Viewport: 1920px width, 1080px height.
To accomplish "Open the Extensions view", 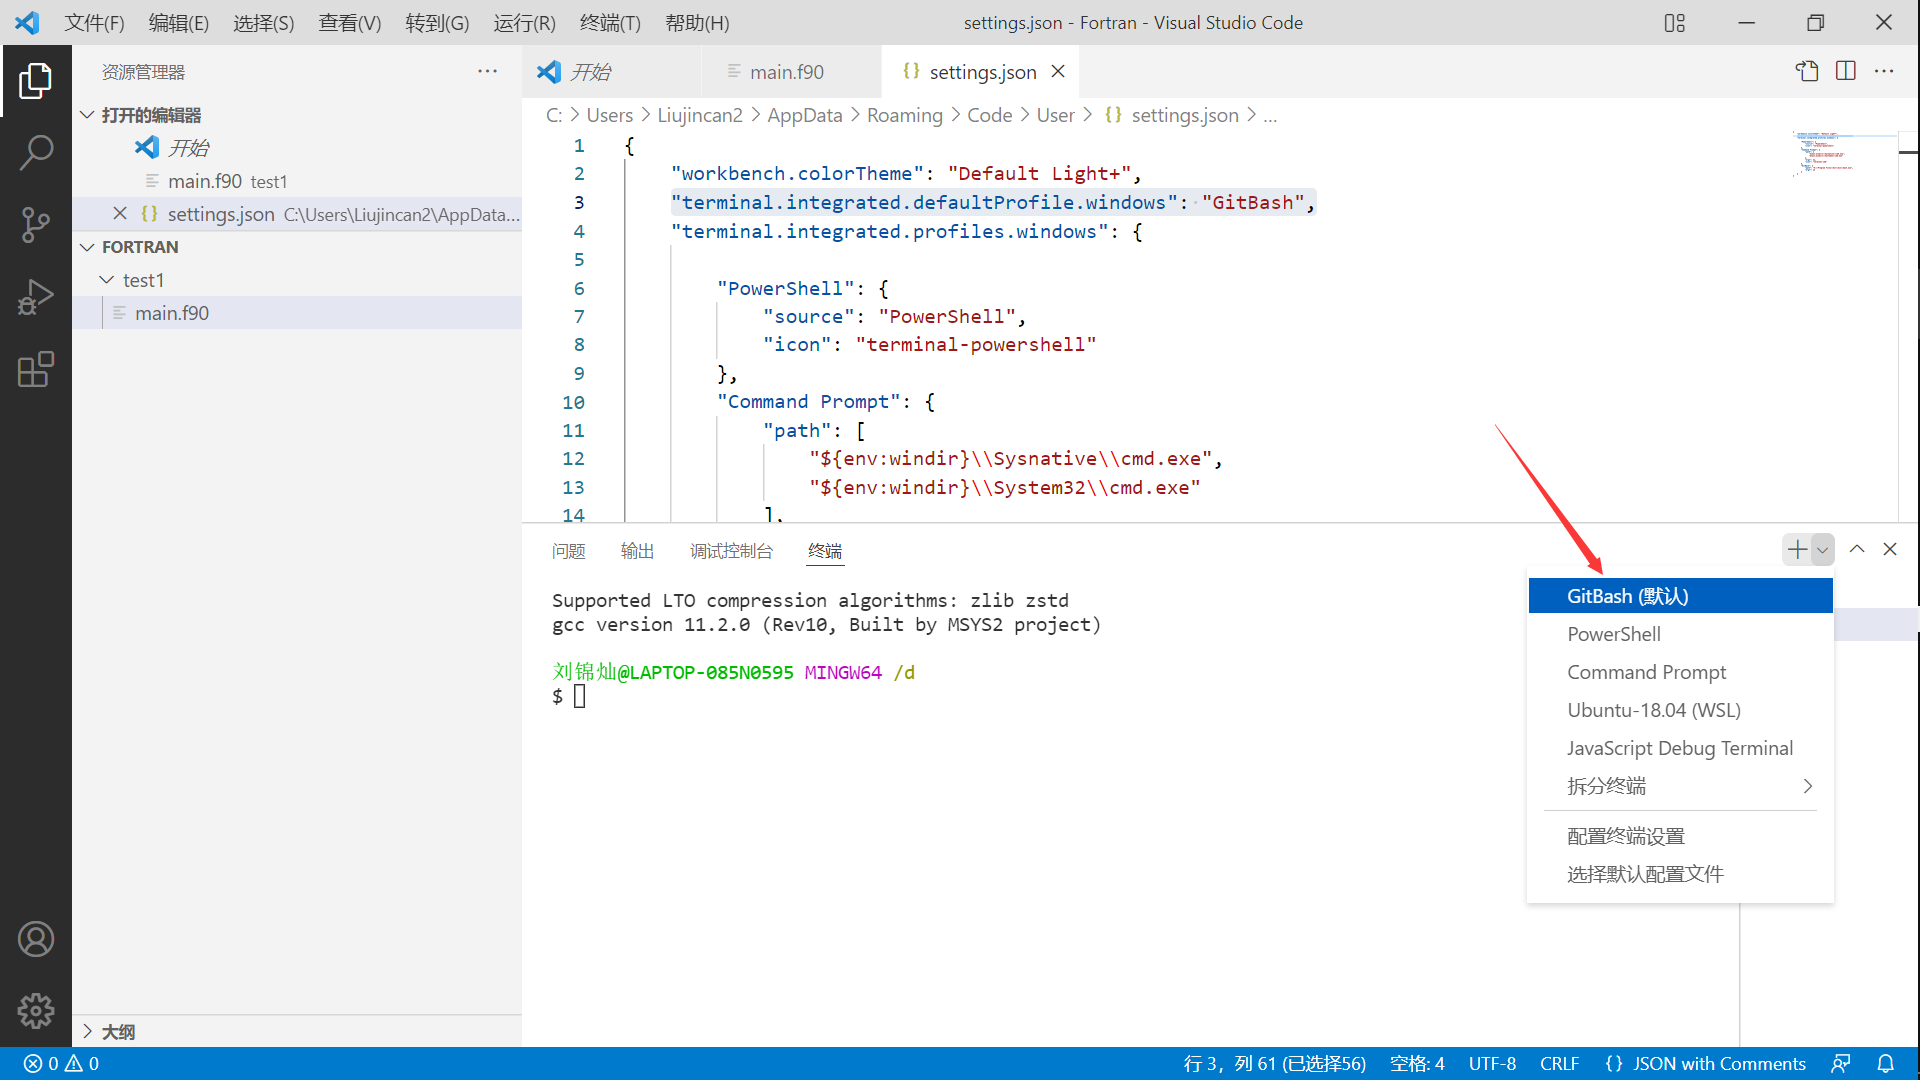I will pos(35,369).
